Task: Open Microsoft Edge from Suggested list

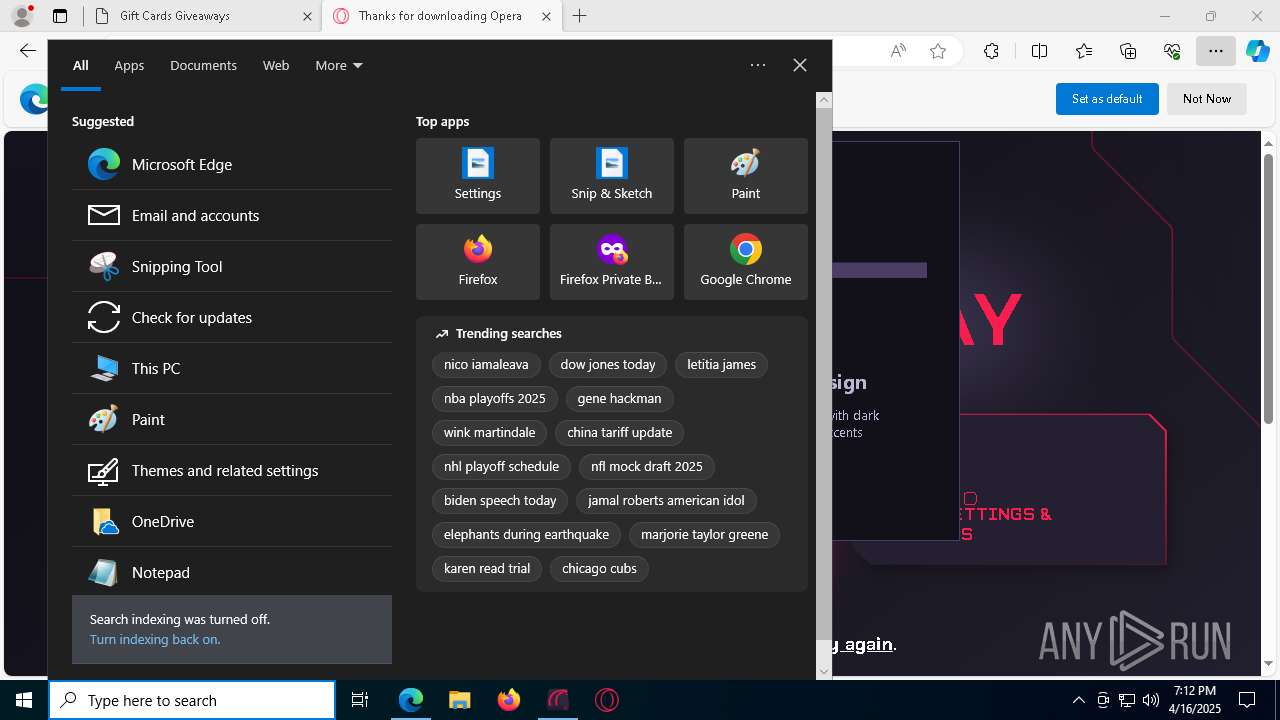Action: pos(232,164)
